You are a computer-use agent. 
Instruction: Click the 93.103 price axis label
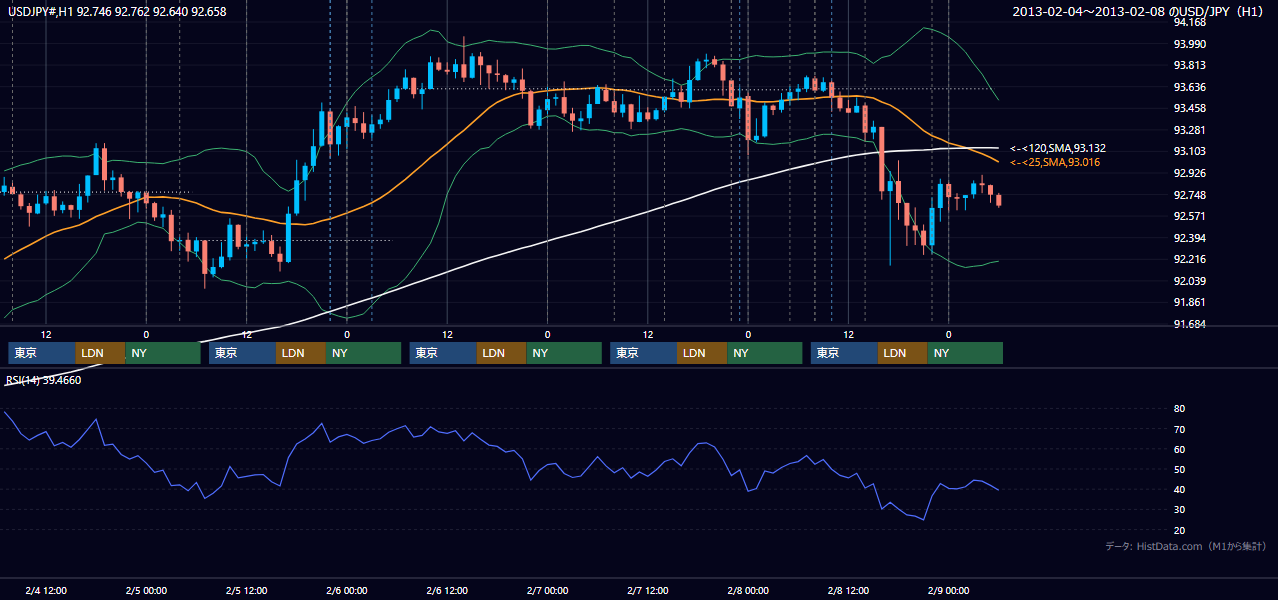[x=1189, y=151]
